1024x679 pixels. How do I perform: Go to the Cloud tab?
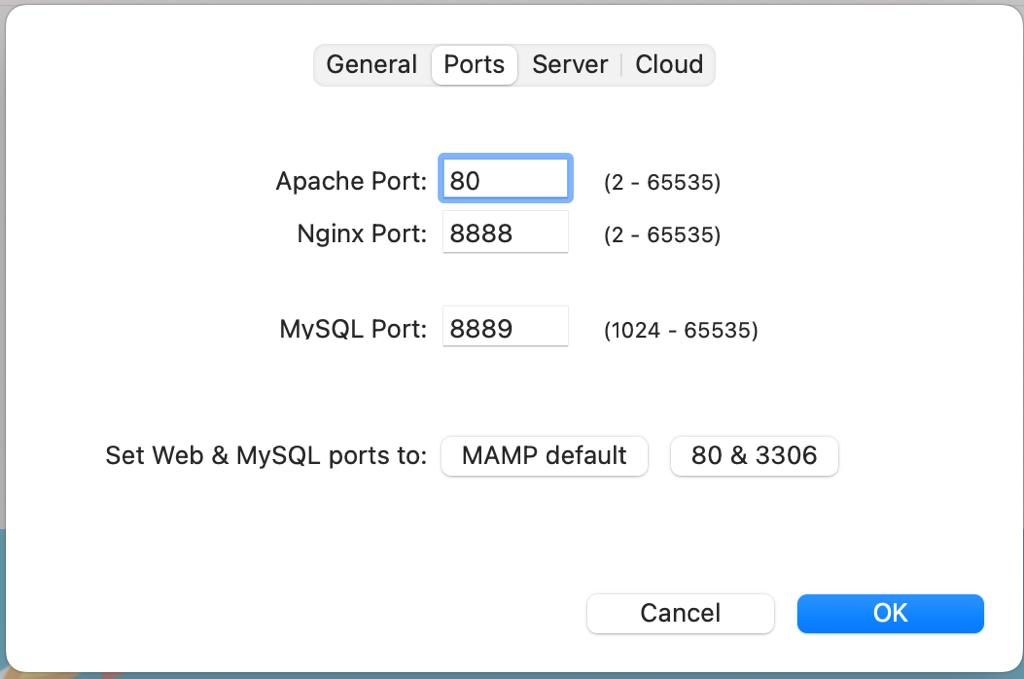point(669,65)
